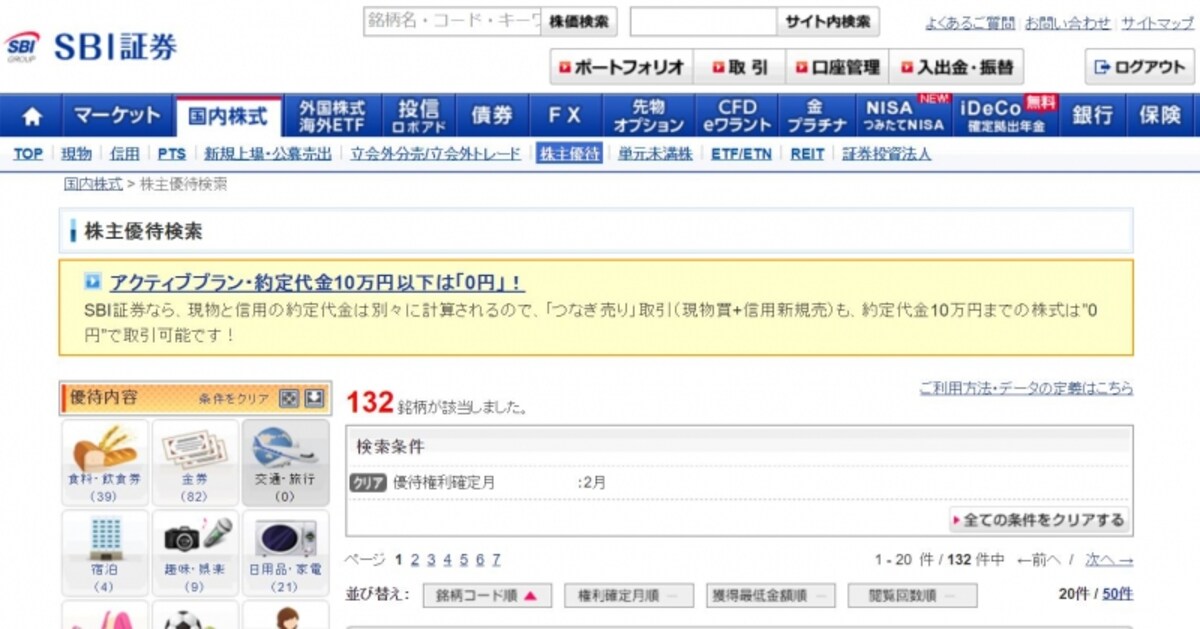1200x629 pixels.
Task: Open the 保険 tab
Action: [1160, 116]
